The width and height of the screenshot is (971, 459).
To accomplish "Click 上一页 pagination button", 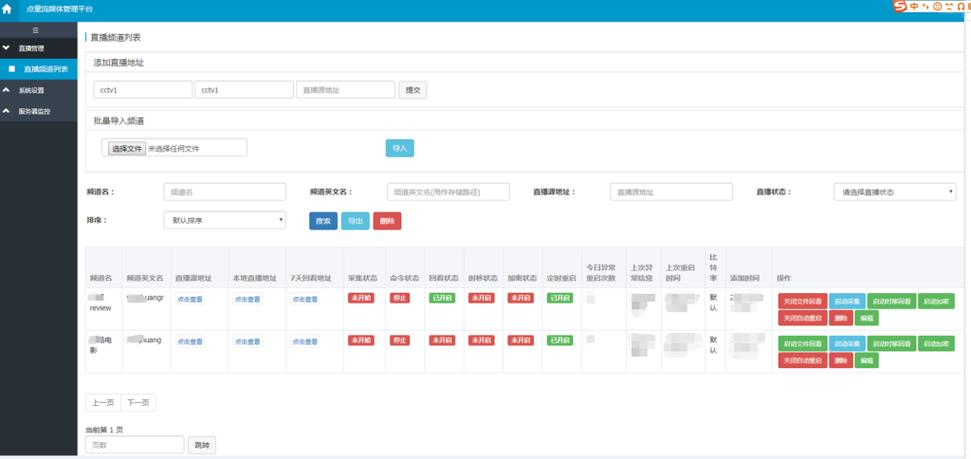I will coord(103,403).
